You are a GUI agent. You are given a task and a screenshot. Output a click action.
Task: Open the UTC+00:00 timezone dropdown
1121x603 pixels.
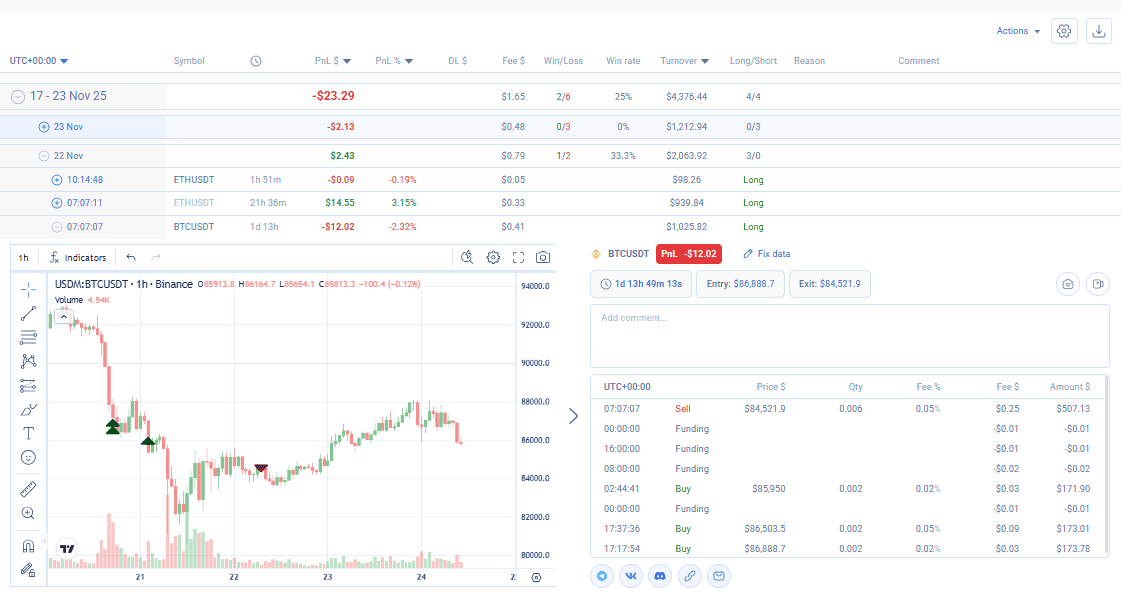pyautogui.click(x=39, y=61)
